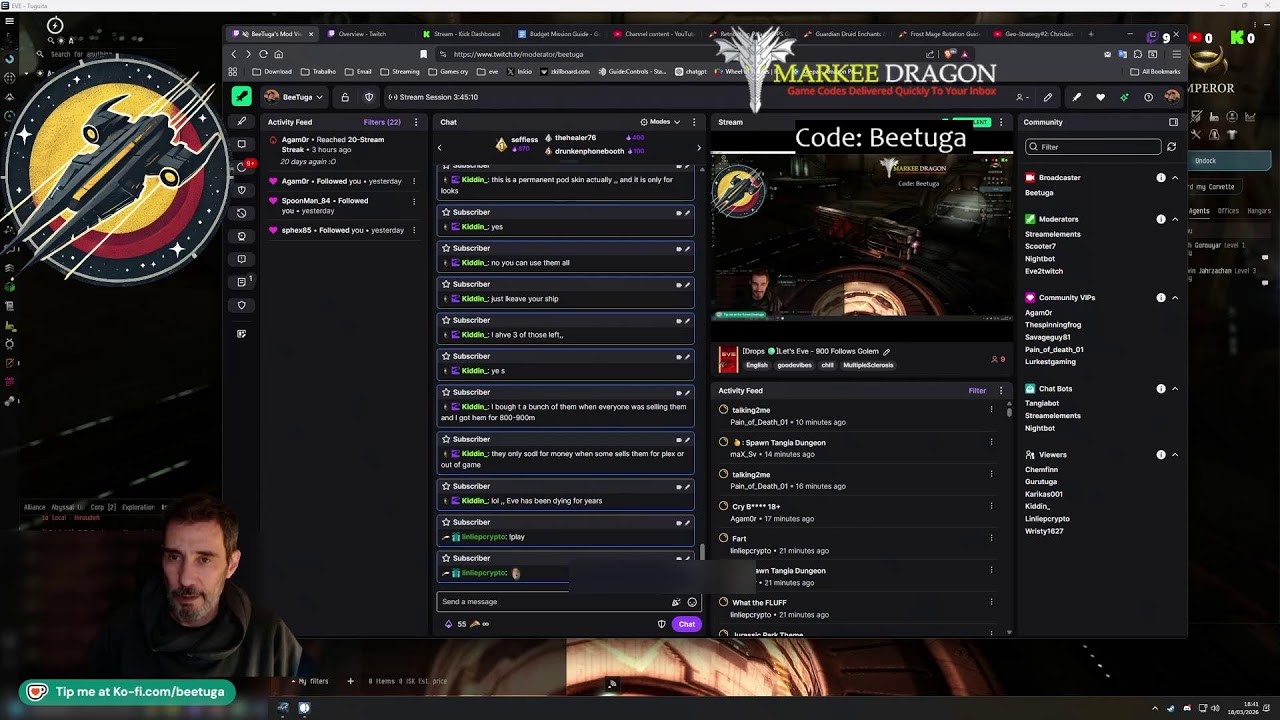The width and height of the screenshot is (1280, 720).
Task: Click the Ko-fi tip banner
Action: click(x=128, y=692)
